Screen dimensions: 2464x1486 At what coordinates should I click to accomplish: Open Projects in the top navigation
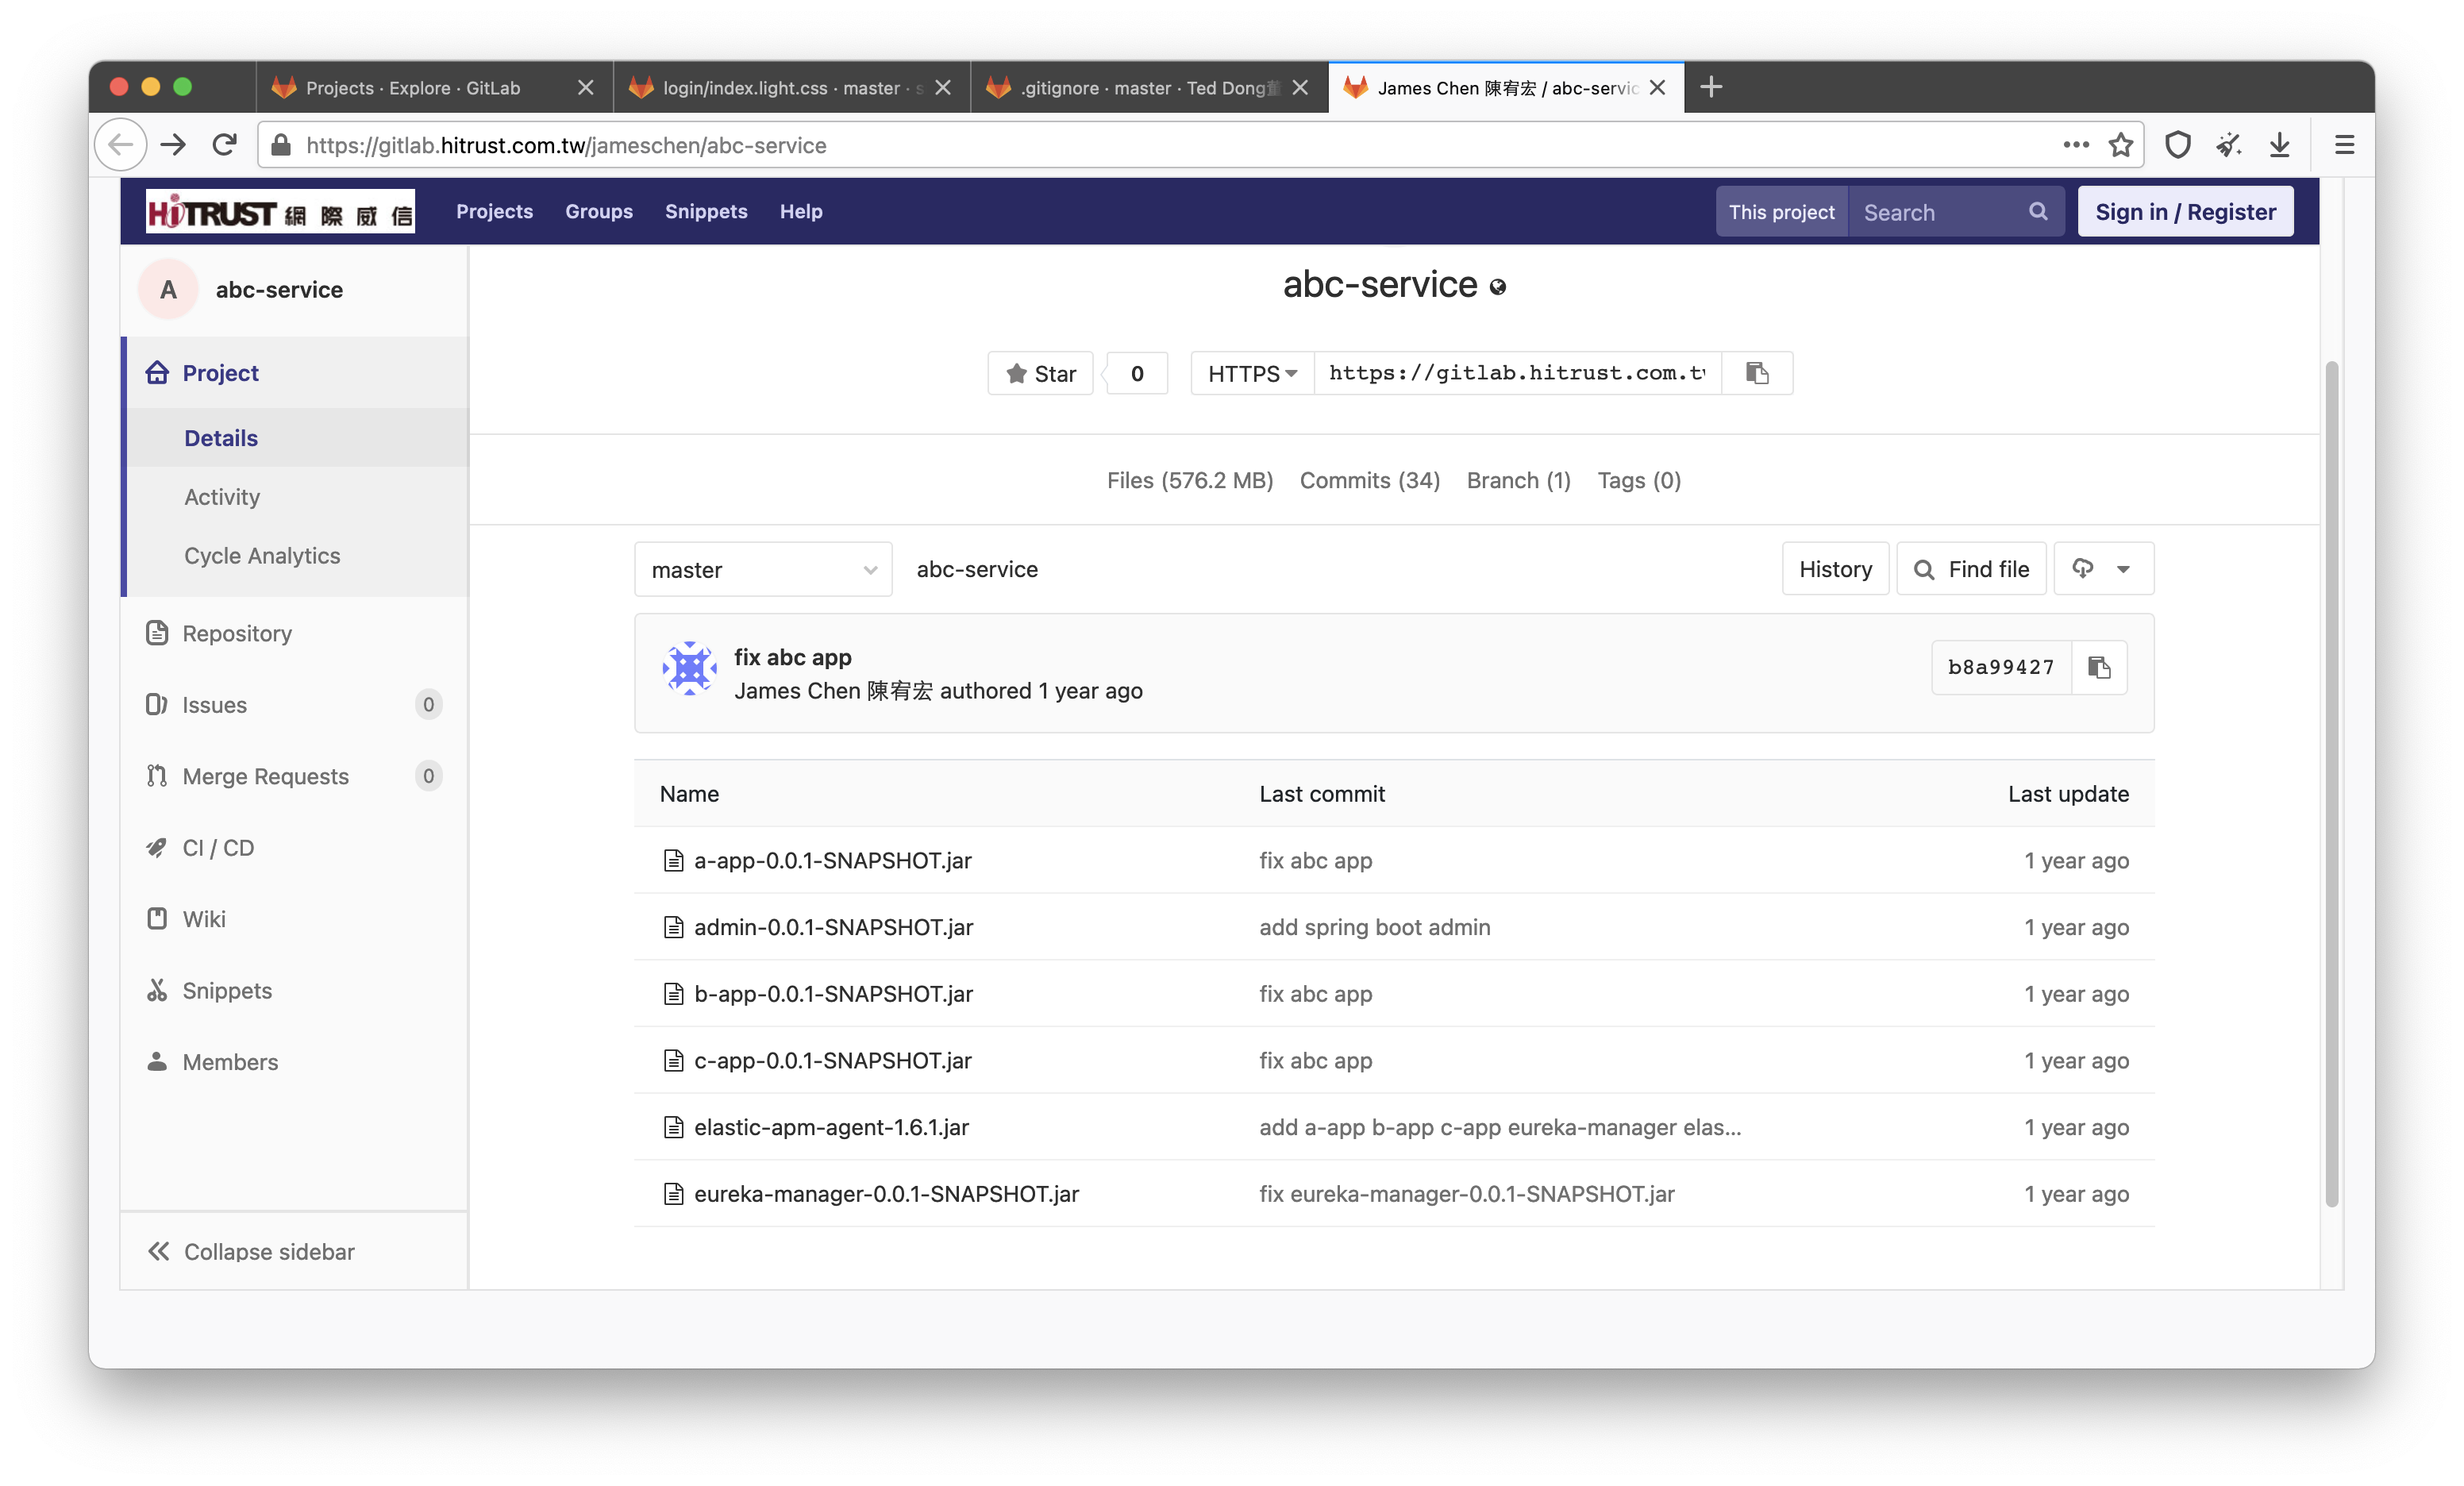tap(494, 211)
